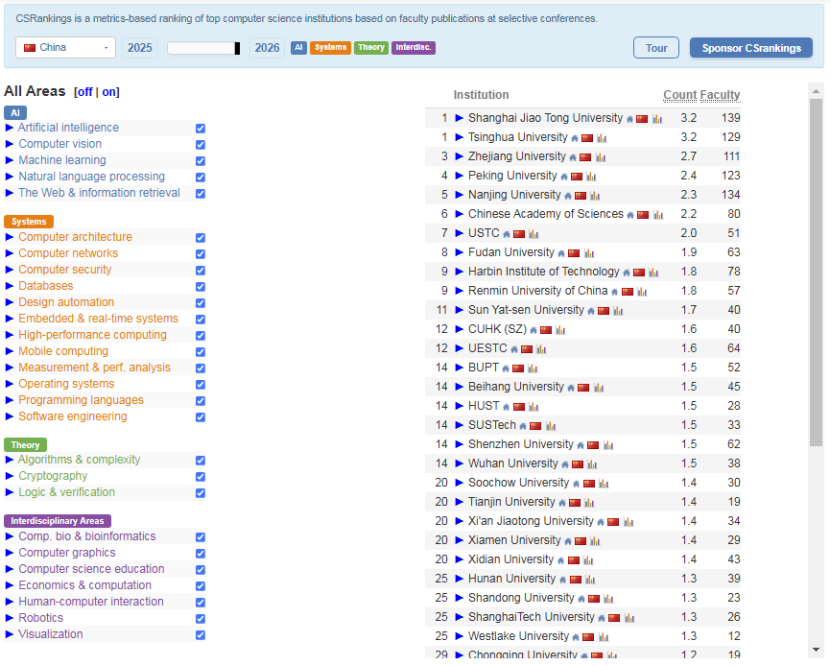View chart icon for Harbin Institute of Technology
Image resolution: width=831 pixels, height=666 pixels.
pyautogui.click(x=652, y=272)
